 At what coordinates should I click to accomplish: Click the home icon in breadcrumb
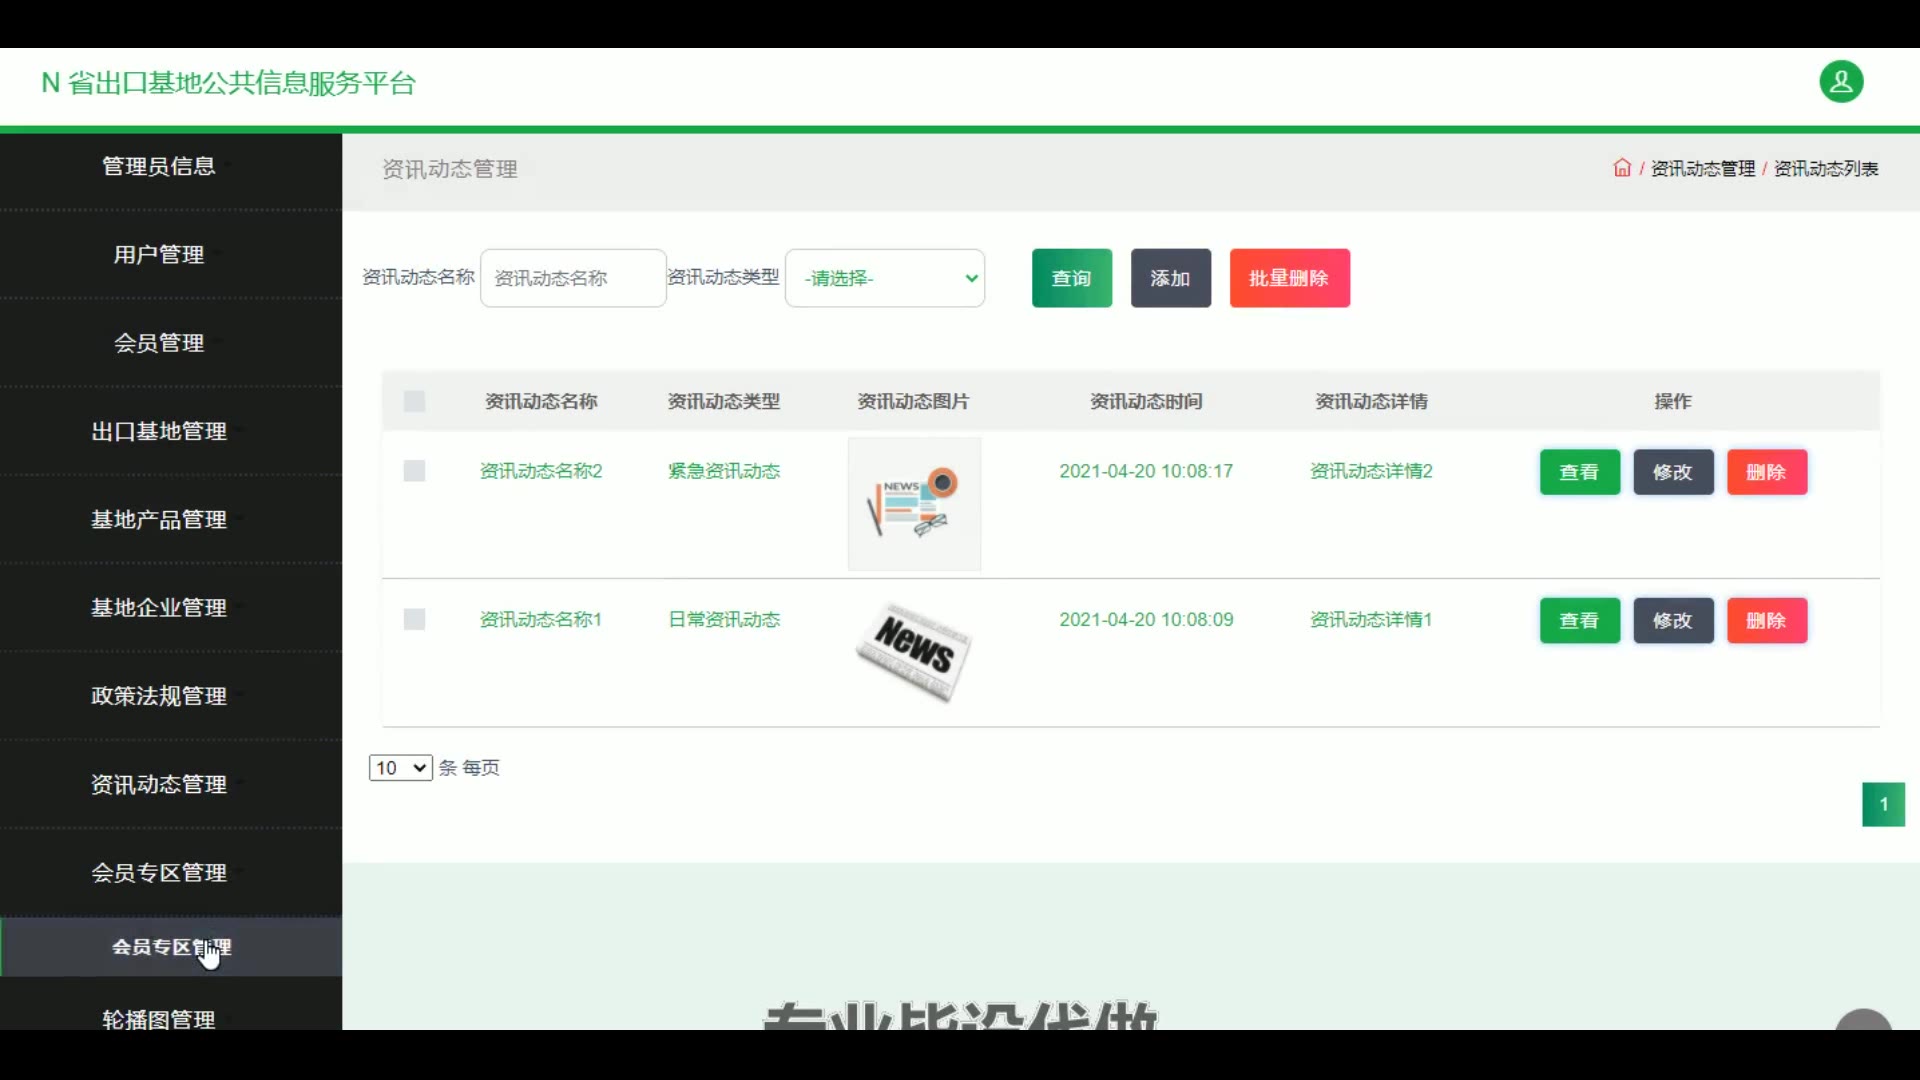pyautogui.click(x=1622, y=168)
